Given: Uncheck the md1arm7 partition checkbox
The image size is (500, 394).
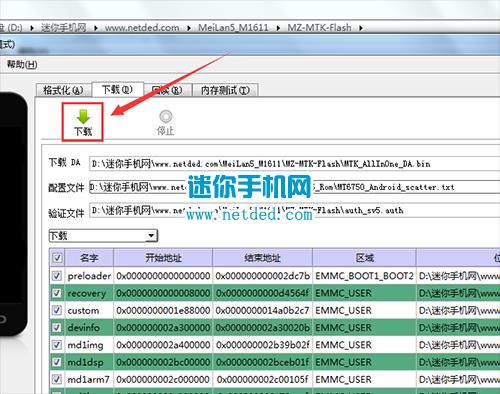Looking at the screenshot, I should [x=57, y=379].
